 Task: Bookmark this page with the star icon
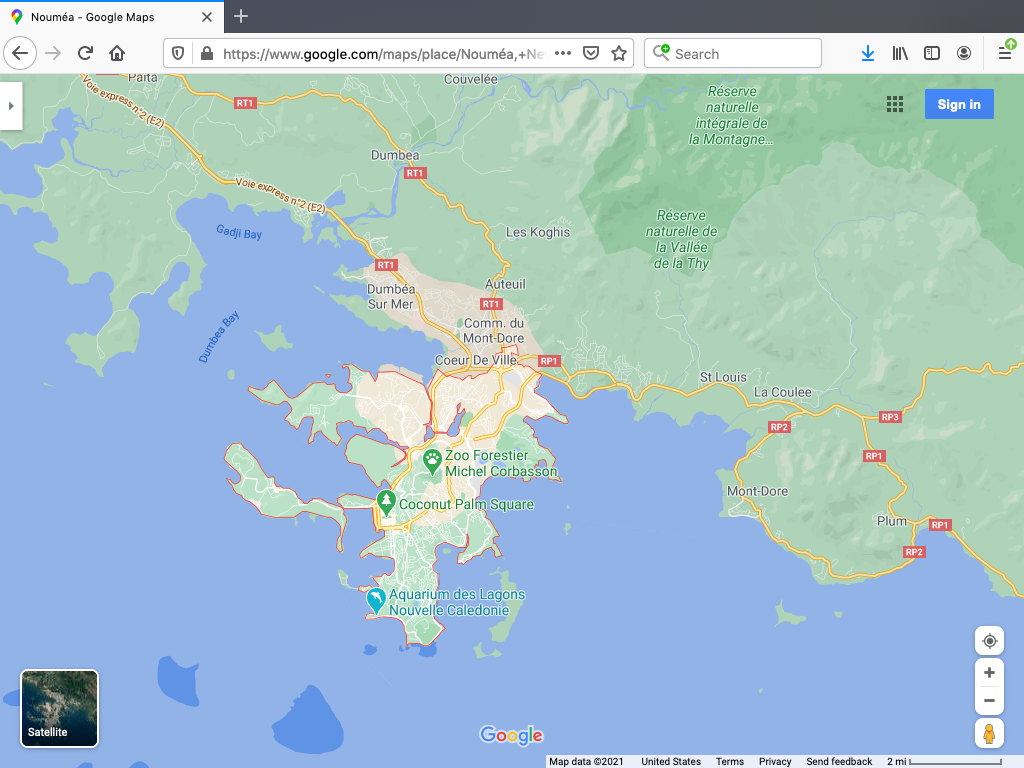(x=619, y=53)
